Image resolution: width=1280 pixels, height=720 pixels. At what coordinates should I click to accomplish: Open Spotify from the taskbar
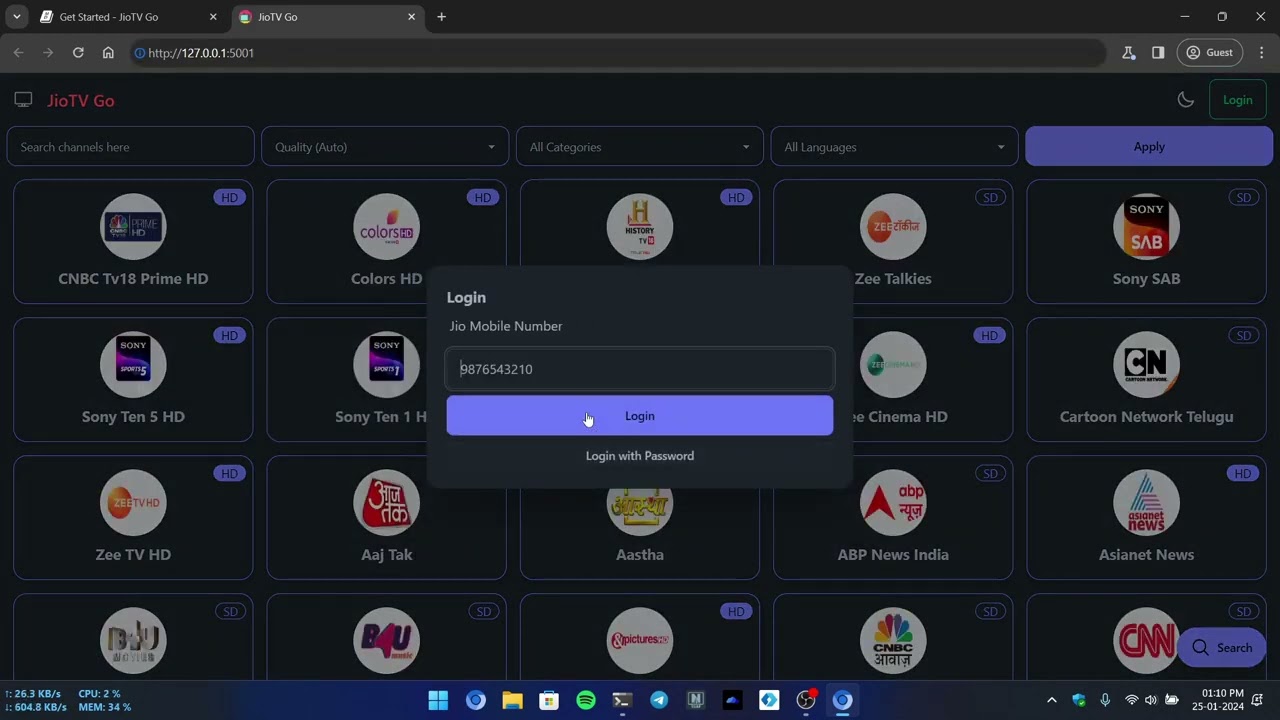point(586,700)
